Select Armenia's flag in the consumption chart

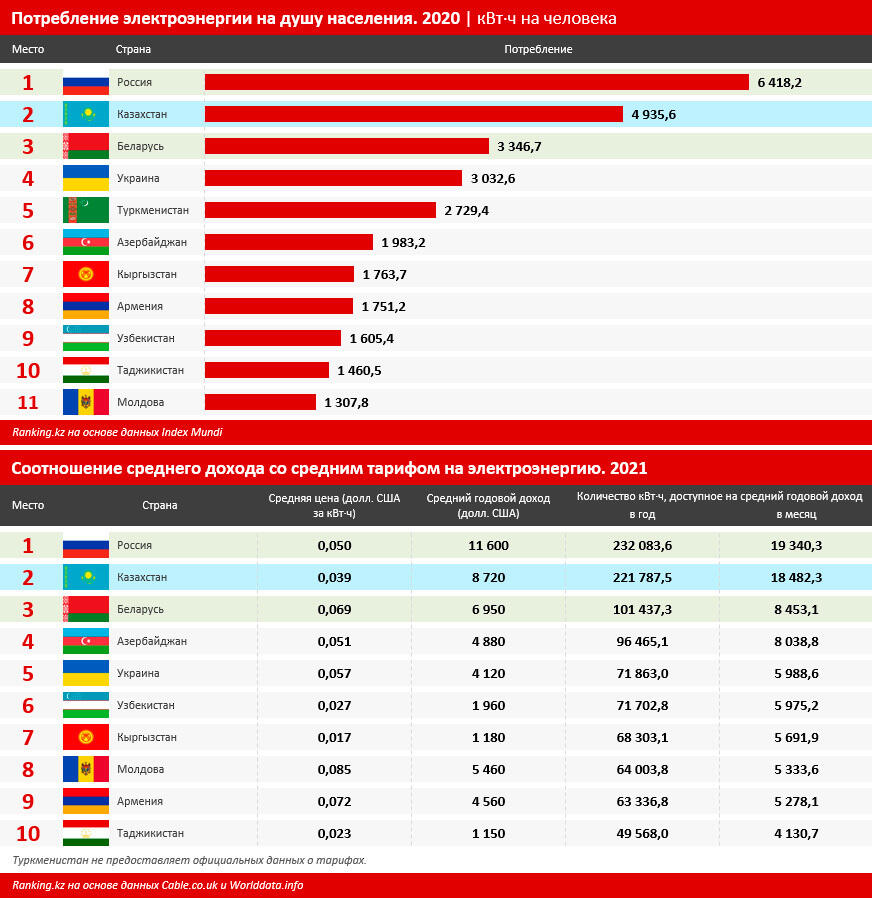coord(86,306)
